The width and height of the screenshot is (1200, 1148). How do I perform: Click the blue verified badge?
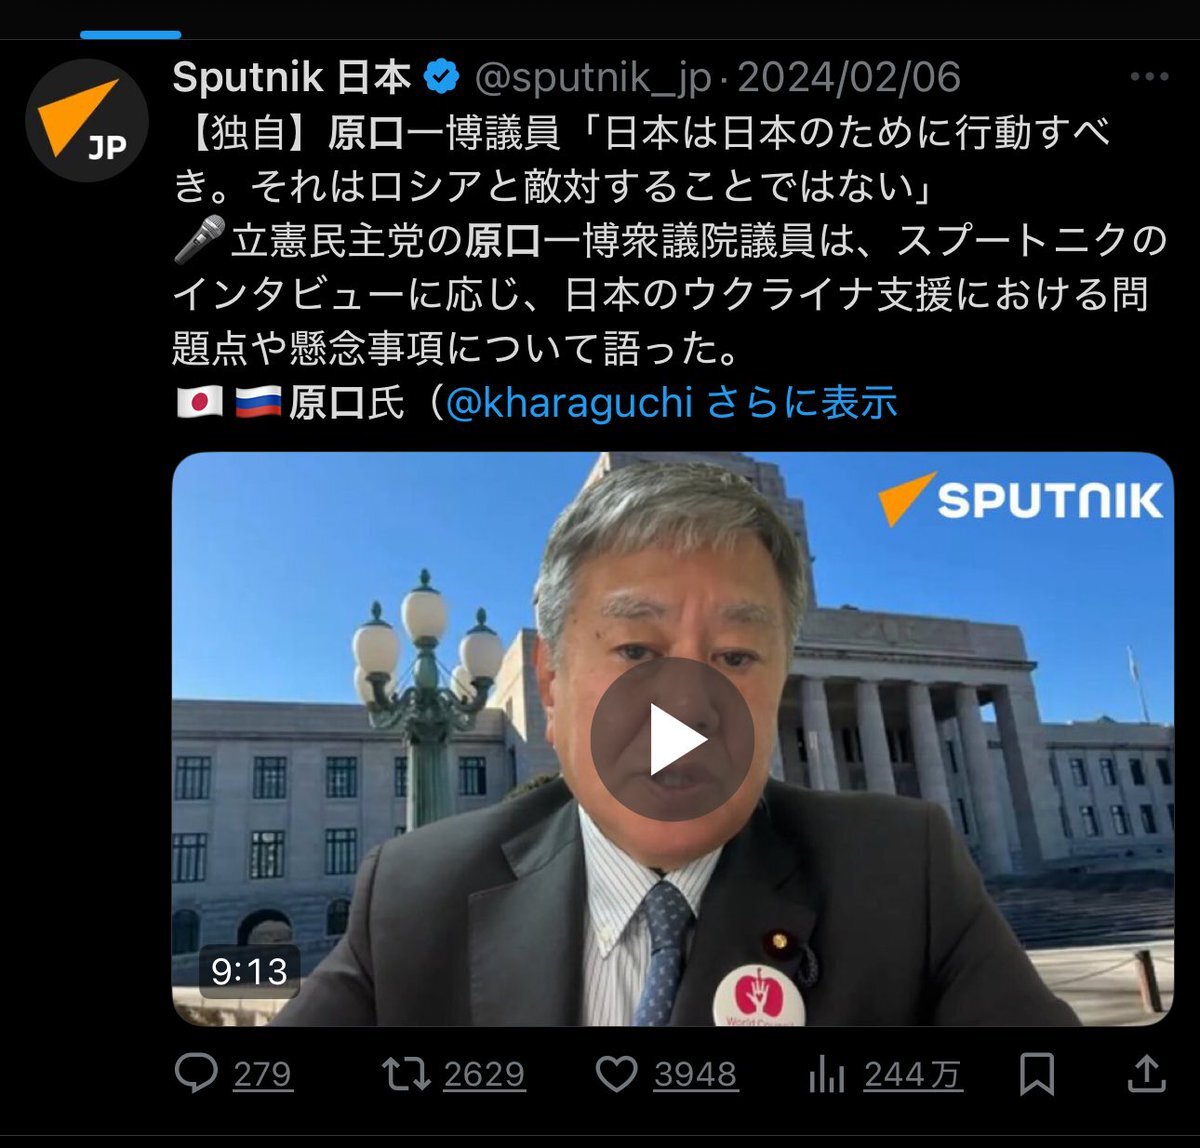coord(442,77)
